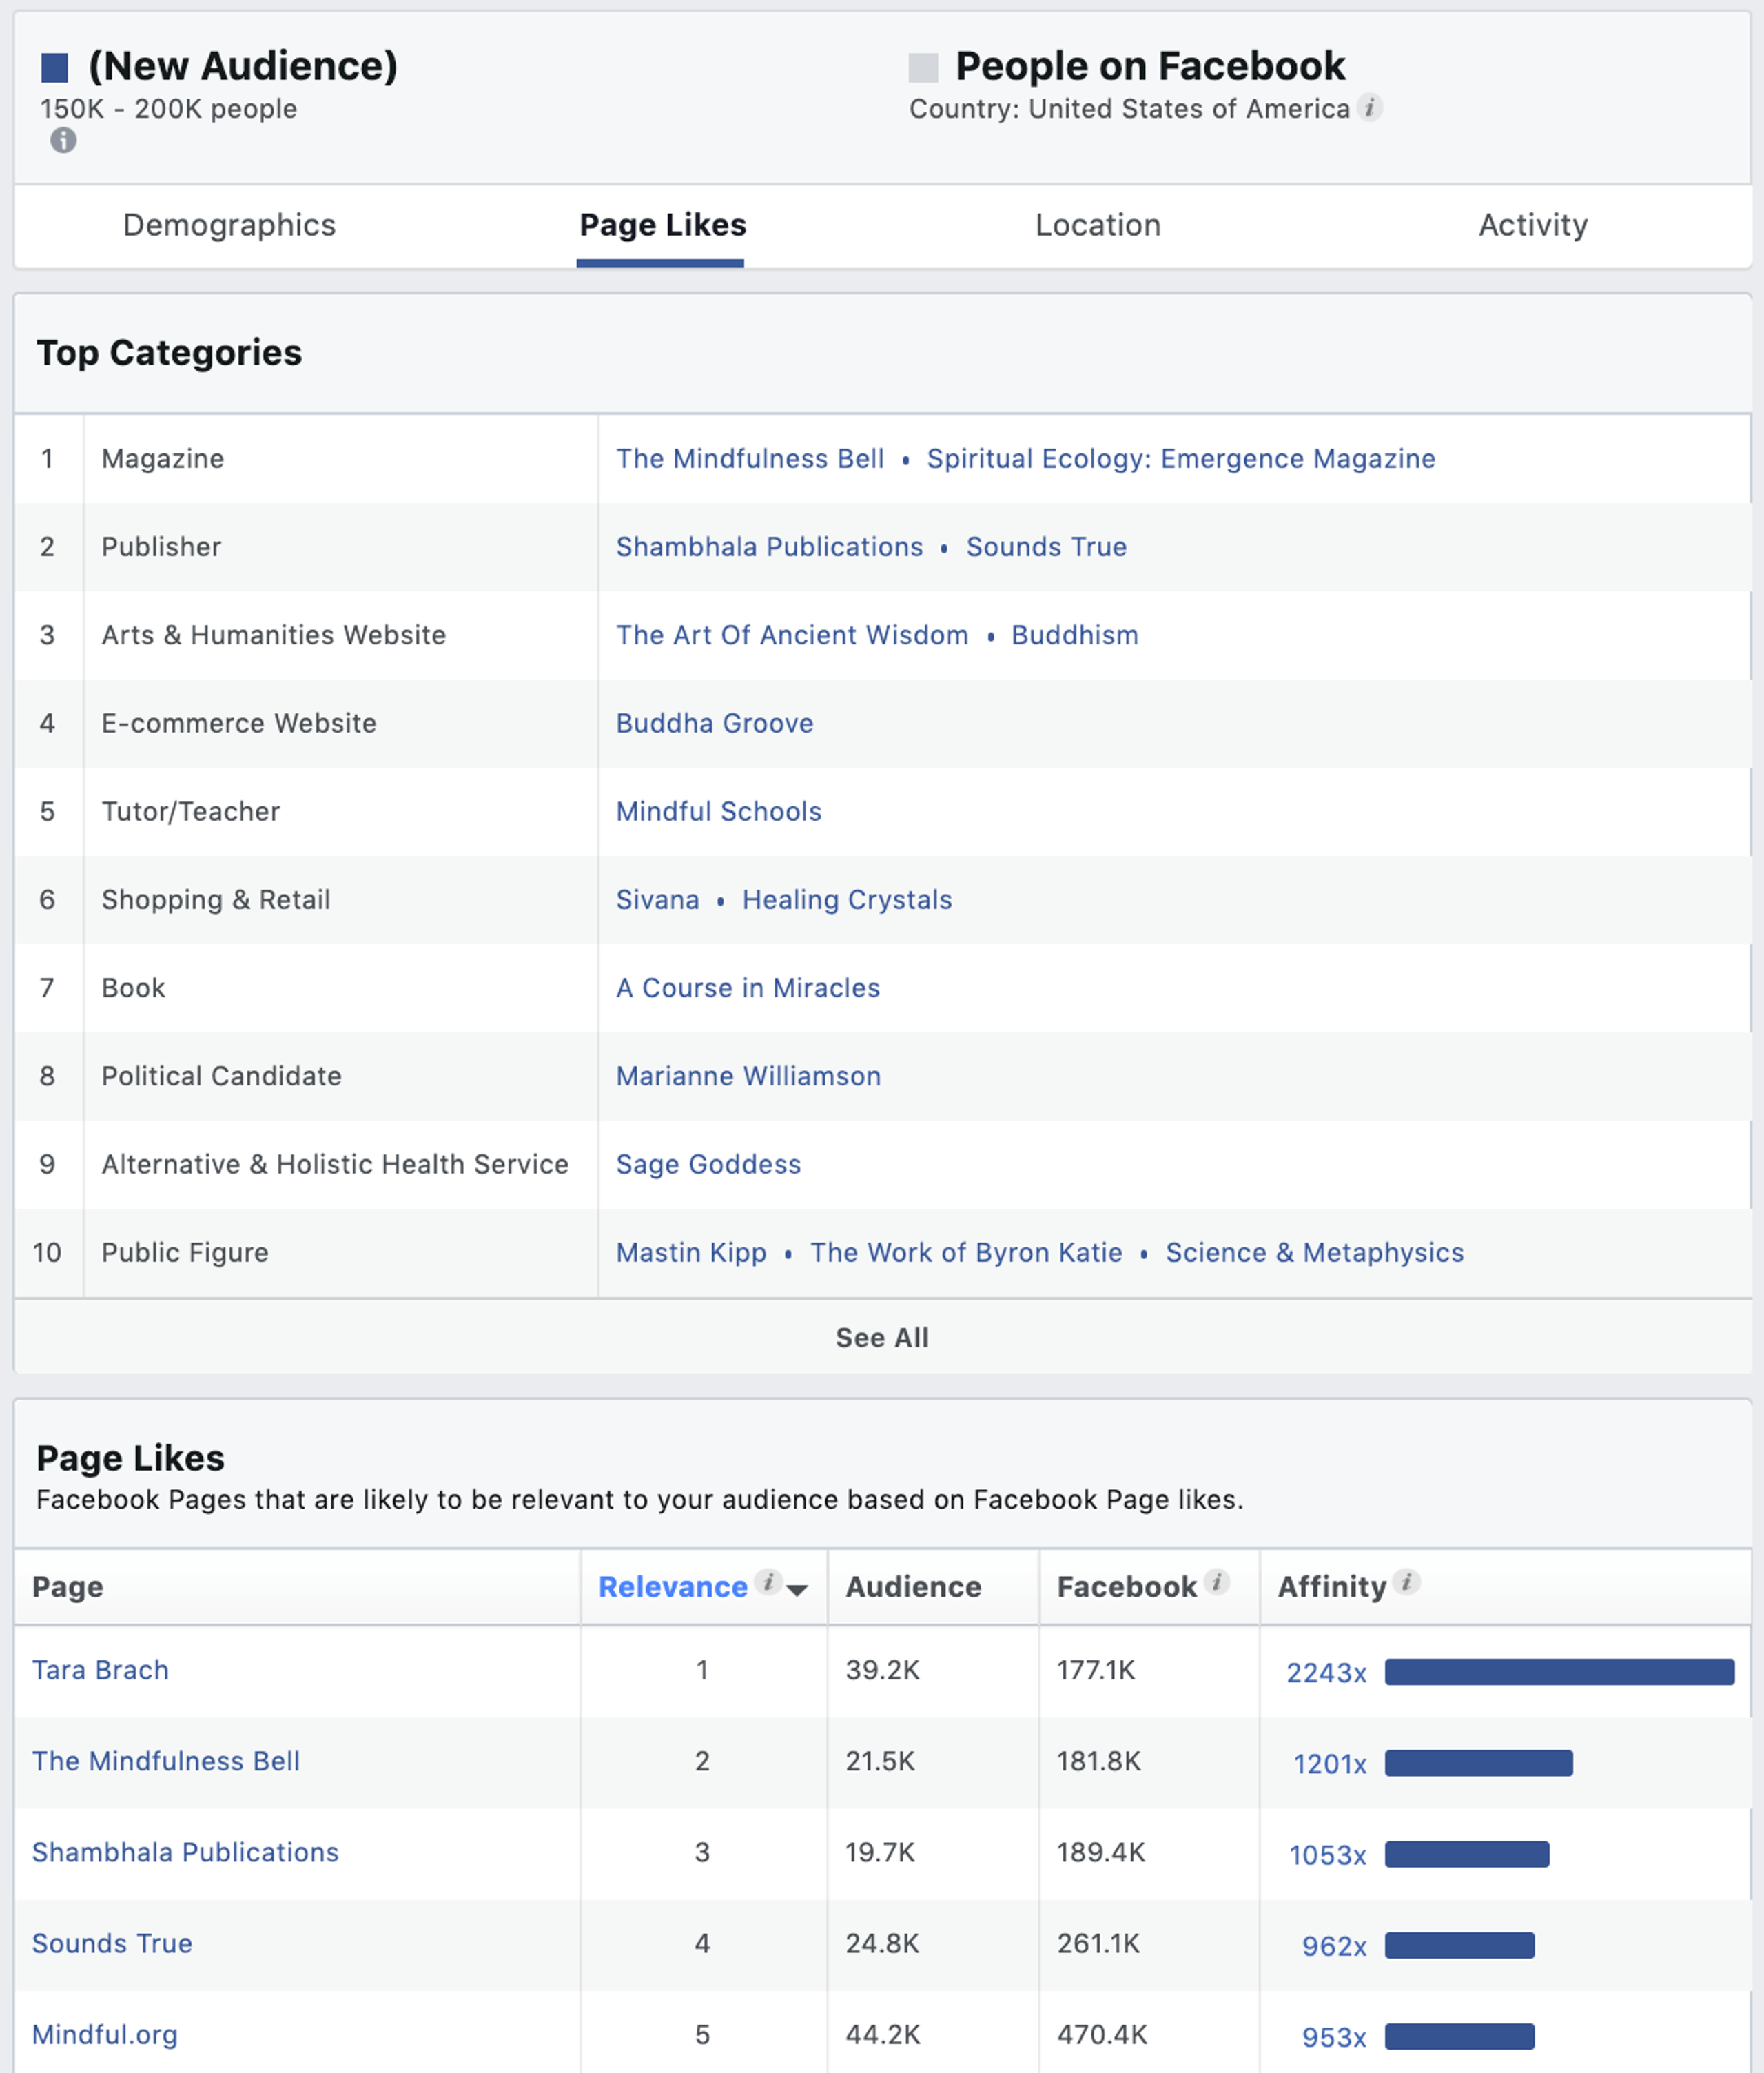The width and height of the screenshot is (1764, 2073).
Task: Expand categories with See All
Action: [x=881, y=1337]
